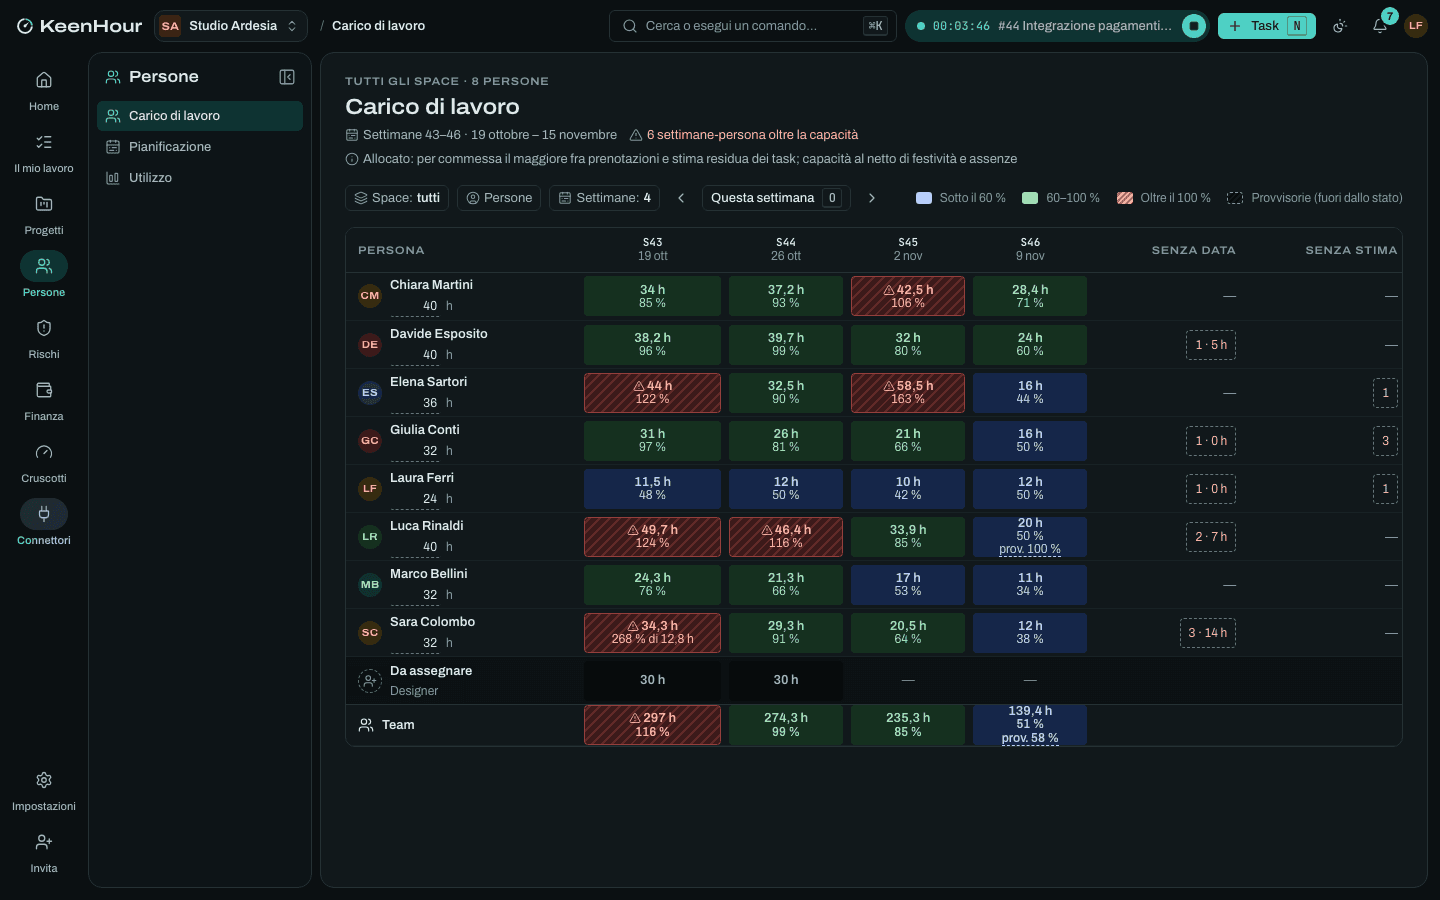The width and height of the screenshot is (1440, 900).
Task: Open Impostazioni settings
Action: pos(44,791)
